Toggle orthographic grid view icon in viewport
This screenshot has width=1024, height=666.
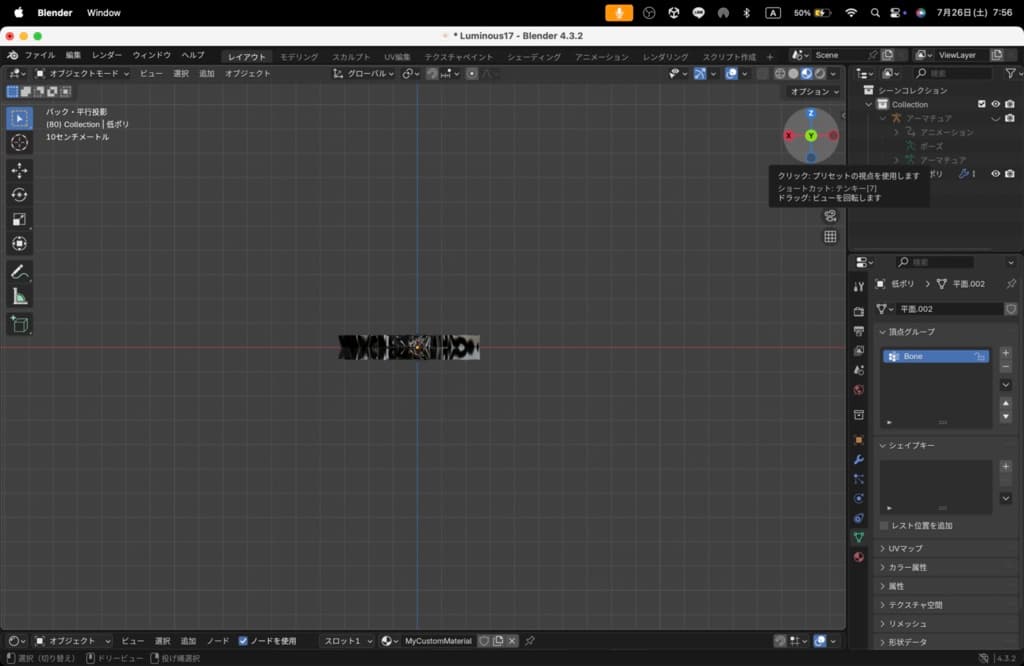point(830,237)
